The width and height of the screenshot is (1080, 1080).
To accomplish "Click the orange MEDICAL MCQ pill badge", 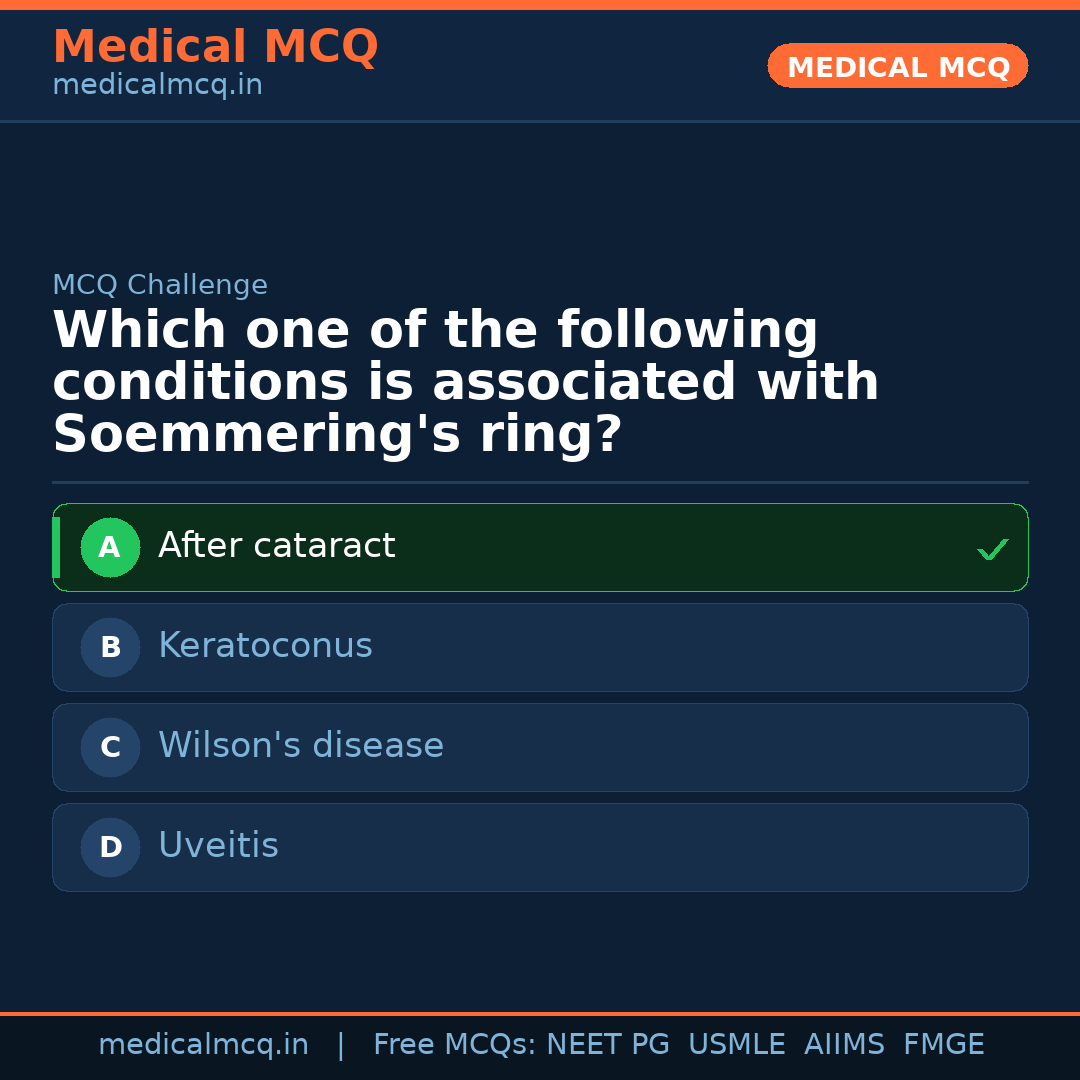I will tap(897, 66).
